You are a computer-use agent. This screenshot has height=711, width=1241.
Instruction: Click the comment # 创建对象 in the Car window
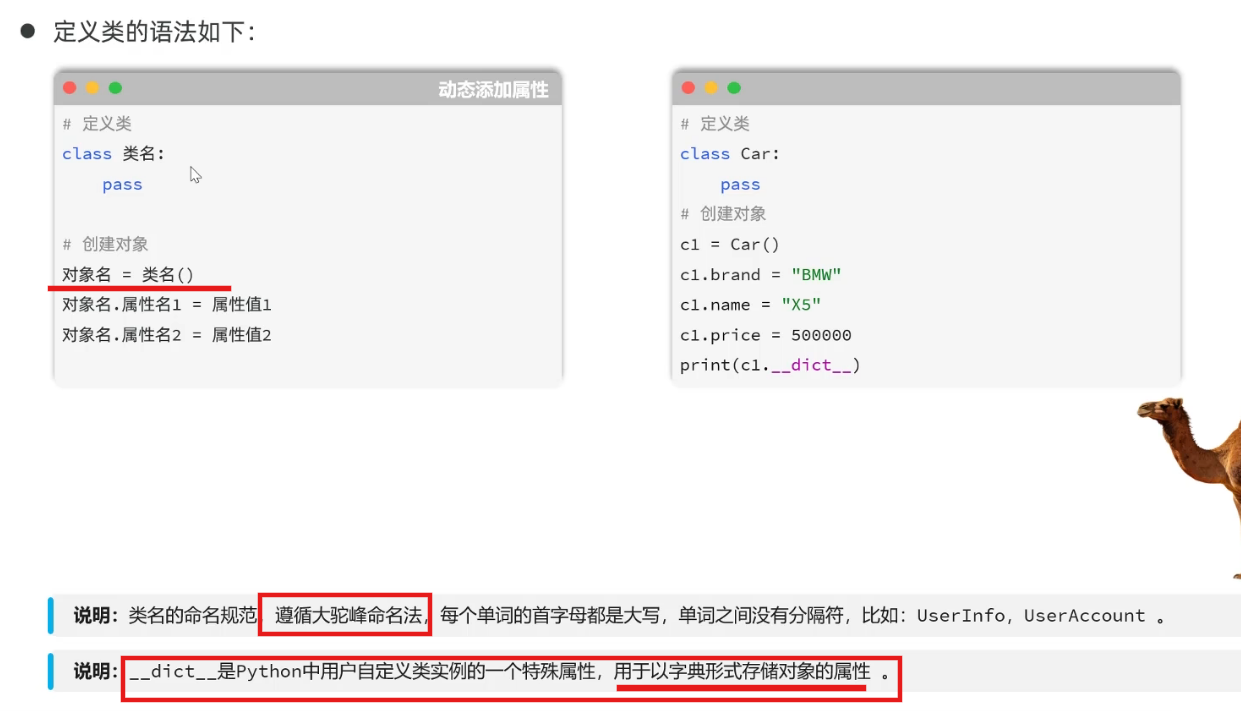click(x=723, y=214)
